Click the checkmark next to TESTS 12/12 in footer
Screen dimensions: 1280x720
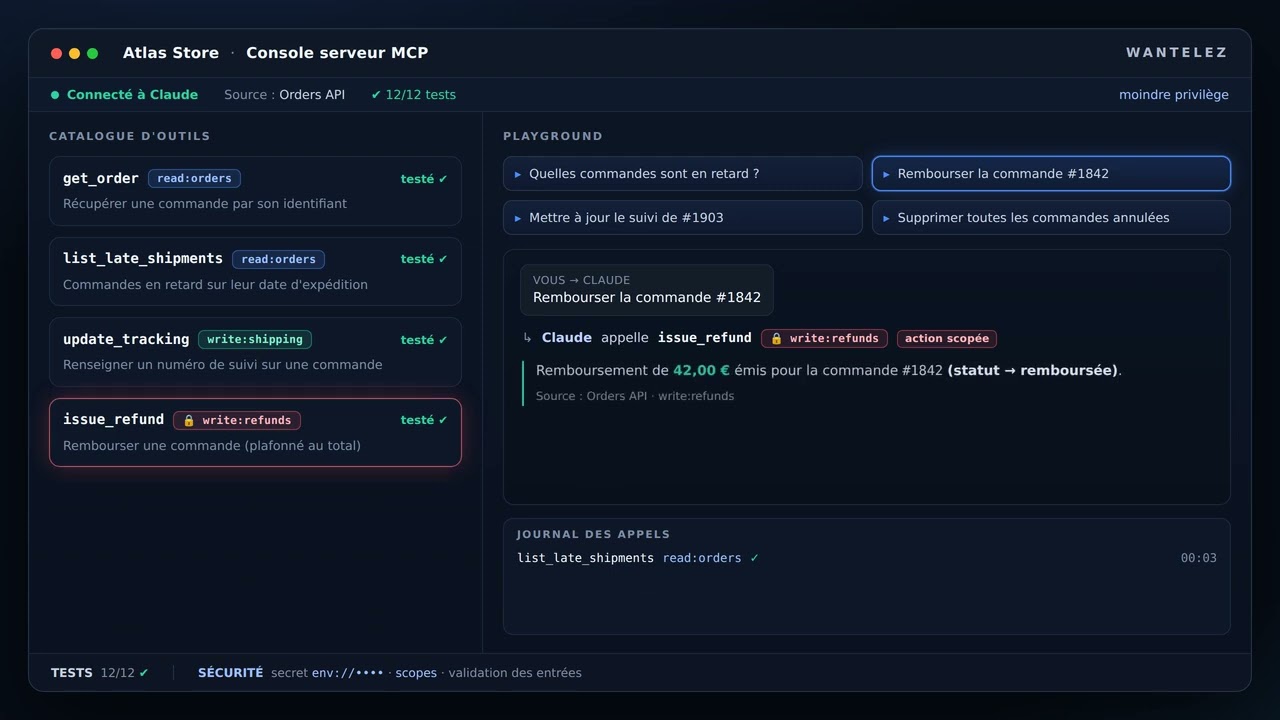(144, 673)
